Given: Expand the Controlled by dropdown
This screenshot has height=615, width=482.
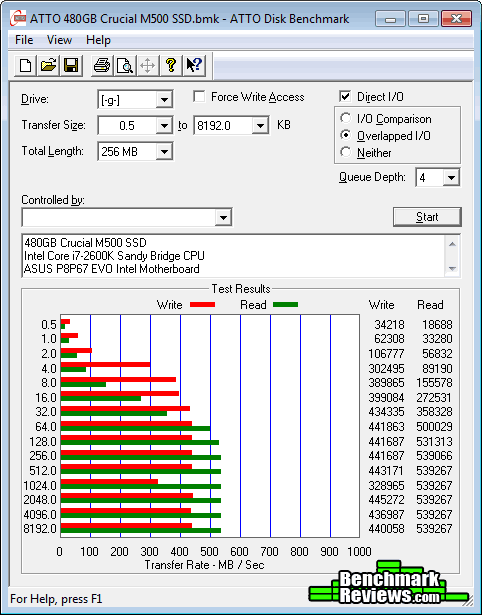Looking at the screenshot, I should [x=223, y=217].
